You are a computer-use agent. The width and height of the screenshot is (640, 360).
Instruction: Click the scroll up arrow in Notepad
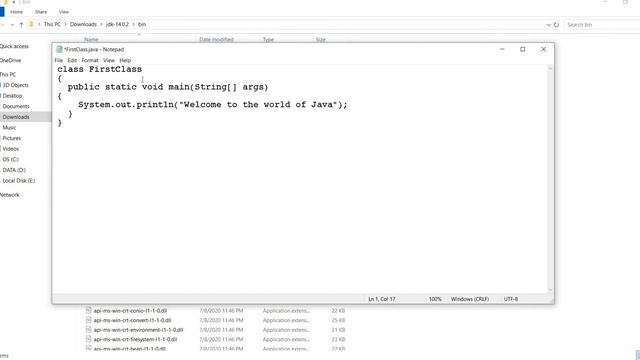[550, 69]
